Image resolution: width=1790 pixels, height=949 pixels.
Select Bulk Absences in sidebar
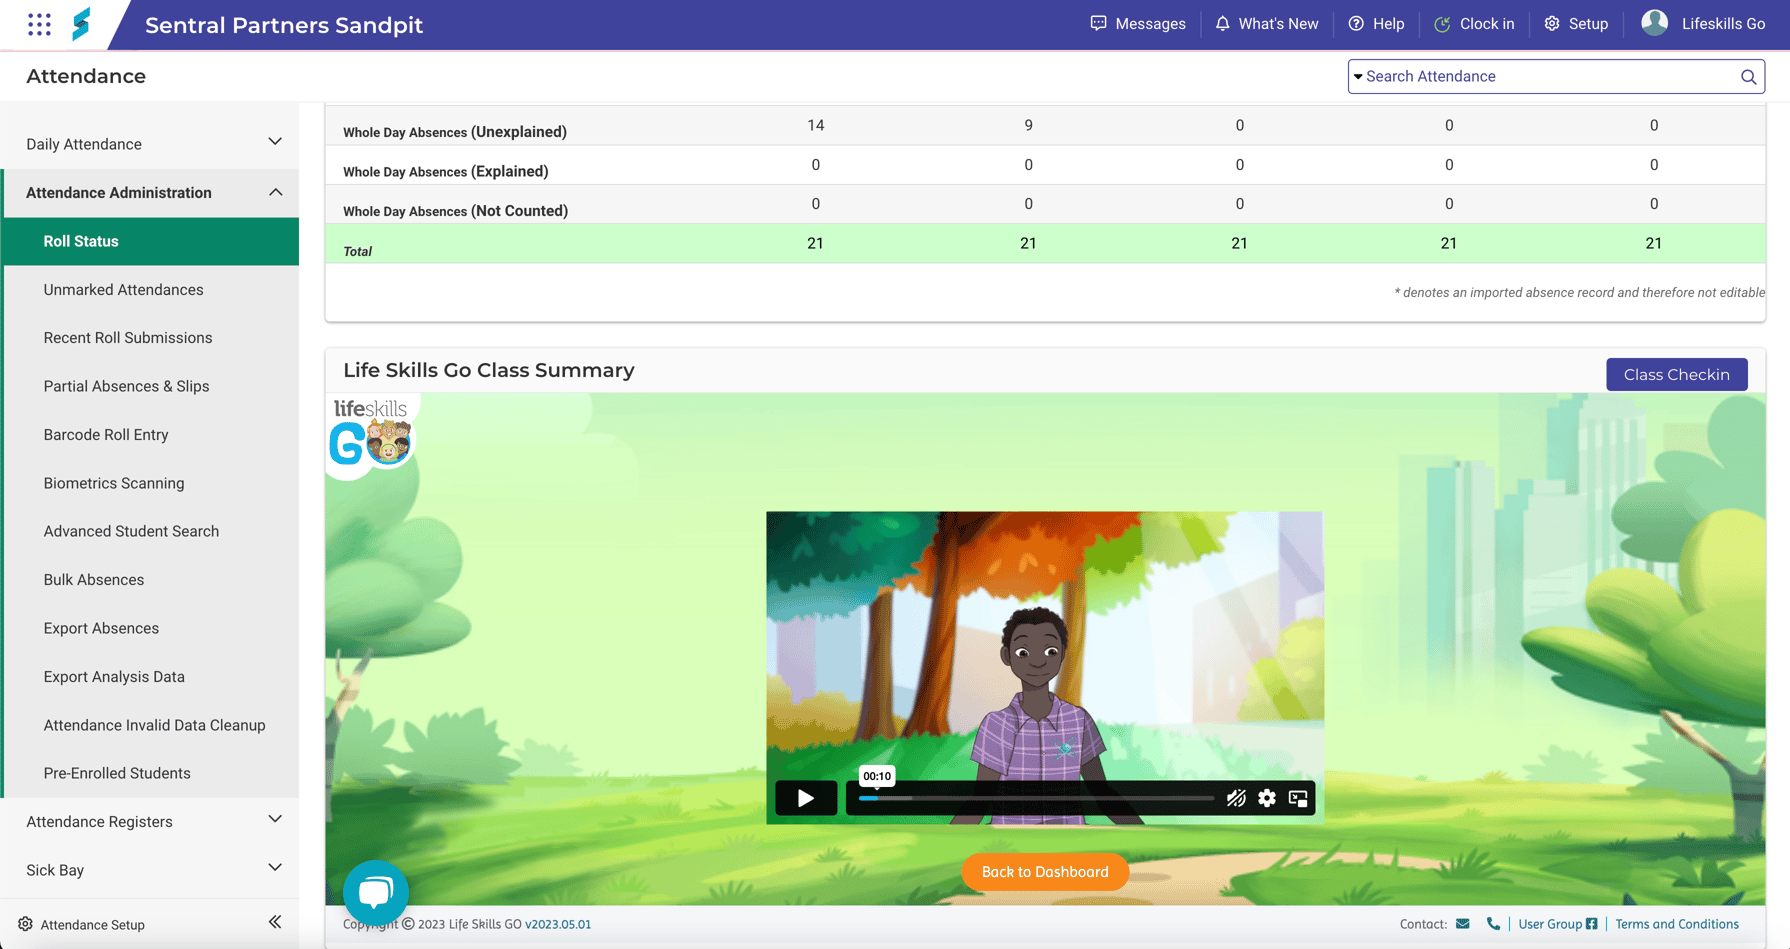(94, 580)
